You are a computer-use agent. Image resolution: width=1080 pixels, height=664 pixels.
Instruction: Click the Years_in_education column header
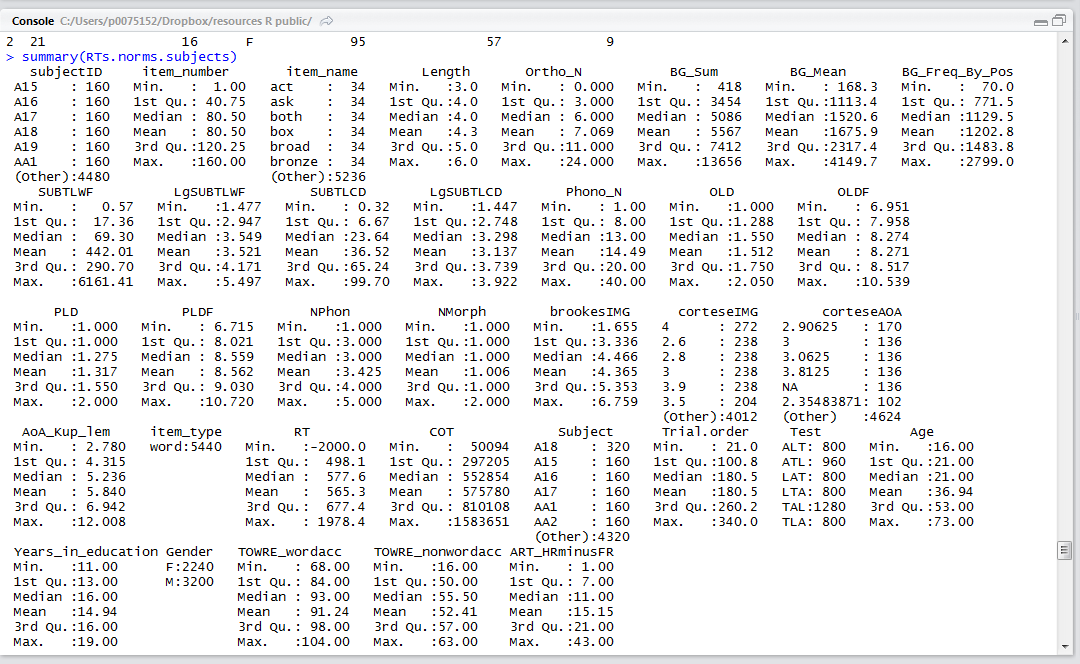[x=86, y=552]
